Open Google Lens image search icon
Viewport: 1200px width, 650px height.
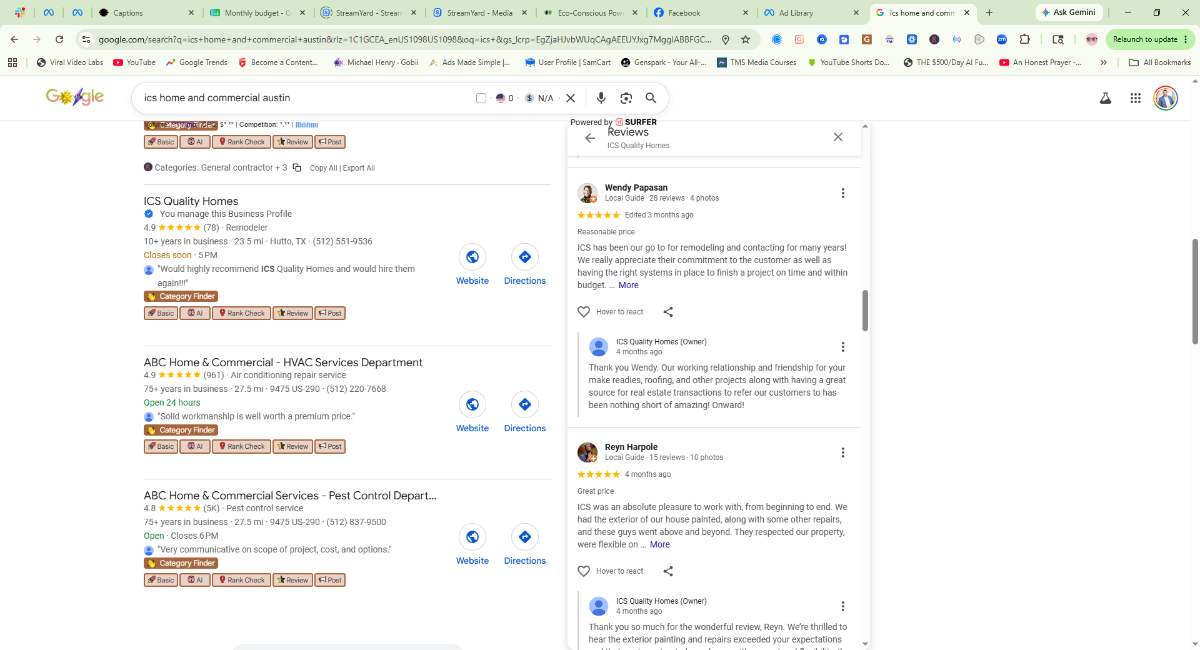click(626, 98)
